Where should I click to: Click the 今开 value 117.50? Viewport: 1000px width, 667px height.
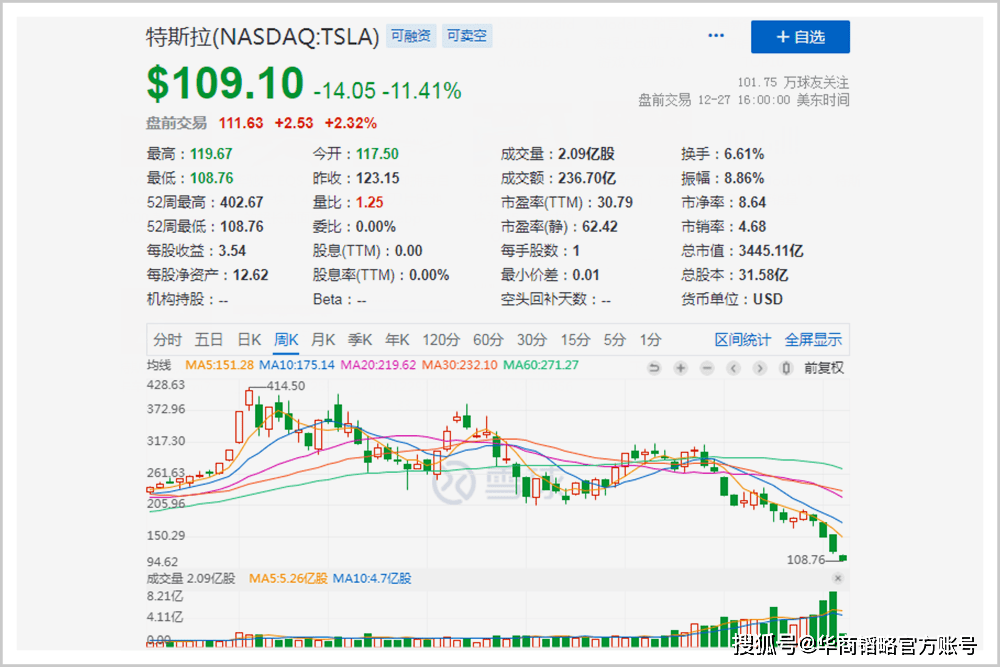377,154
